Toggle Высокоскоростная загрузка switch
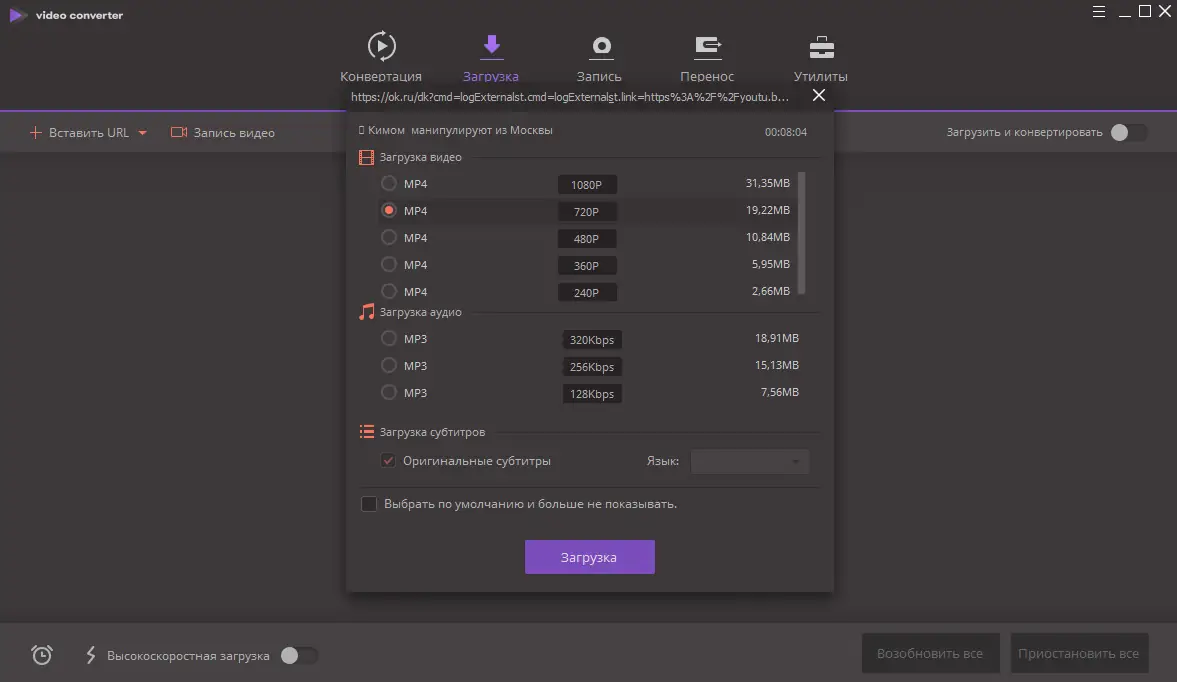 tap(299, 655)
